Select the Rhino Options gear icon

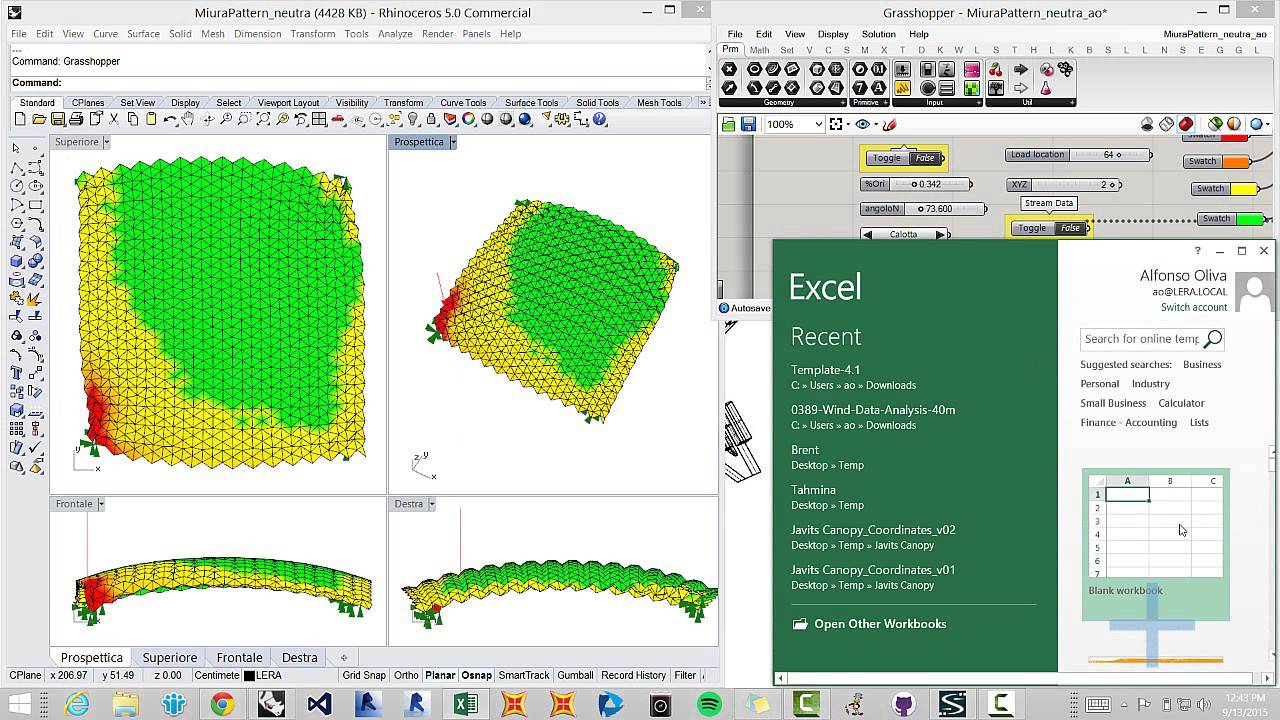click(562, 119)
